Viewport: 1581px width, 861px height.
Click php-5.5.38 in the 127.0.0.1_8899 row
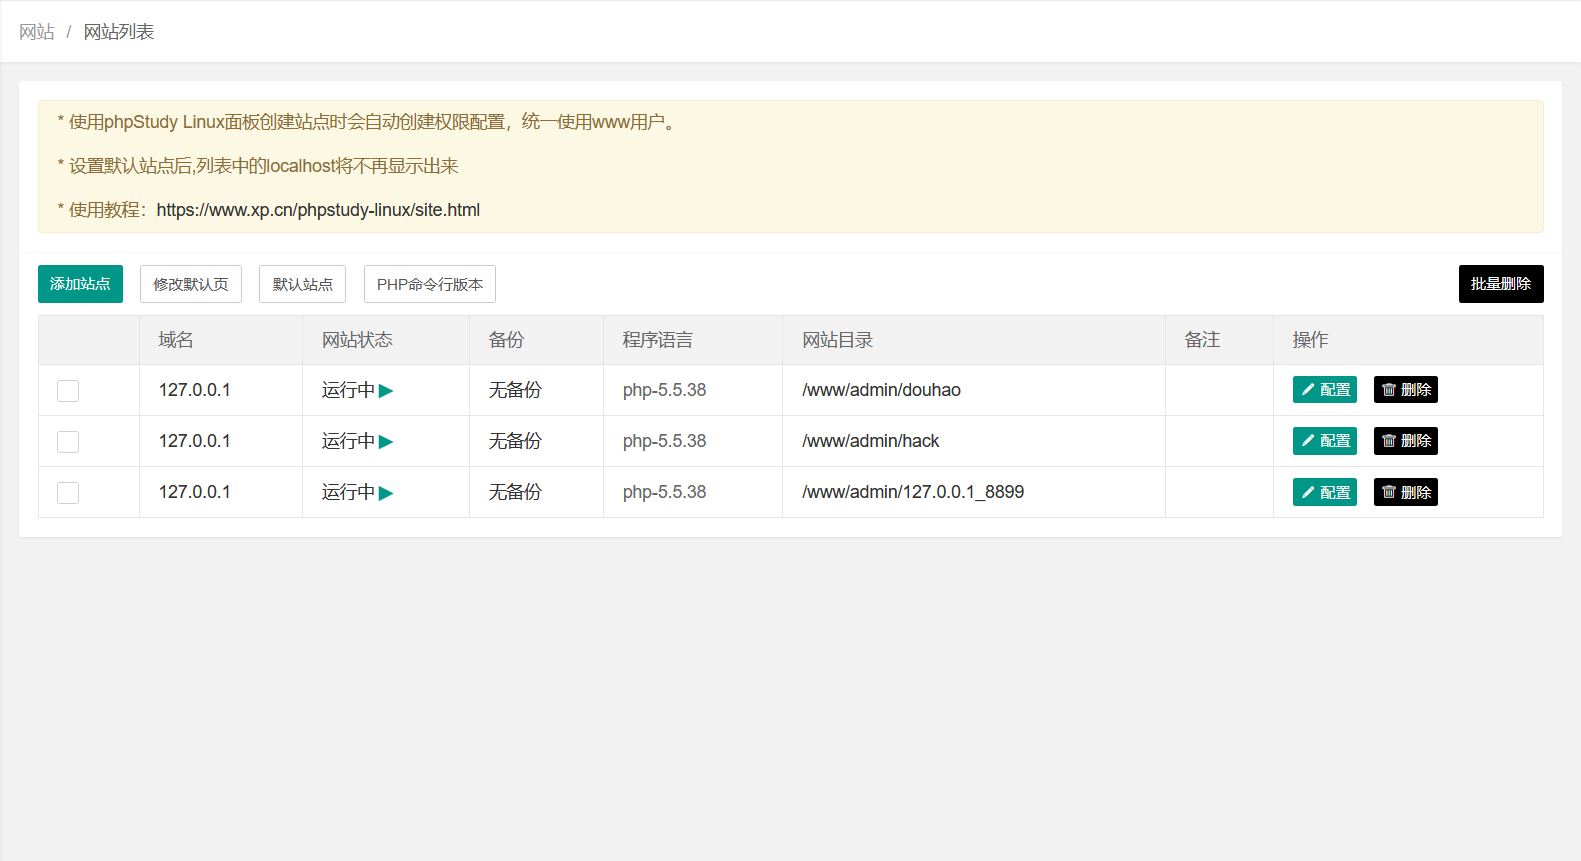coord(664,492)
